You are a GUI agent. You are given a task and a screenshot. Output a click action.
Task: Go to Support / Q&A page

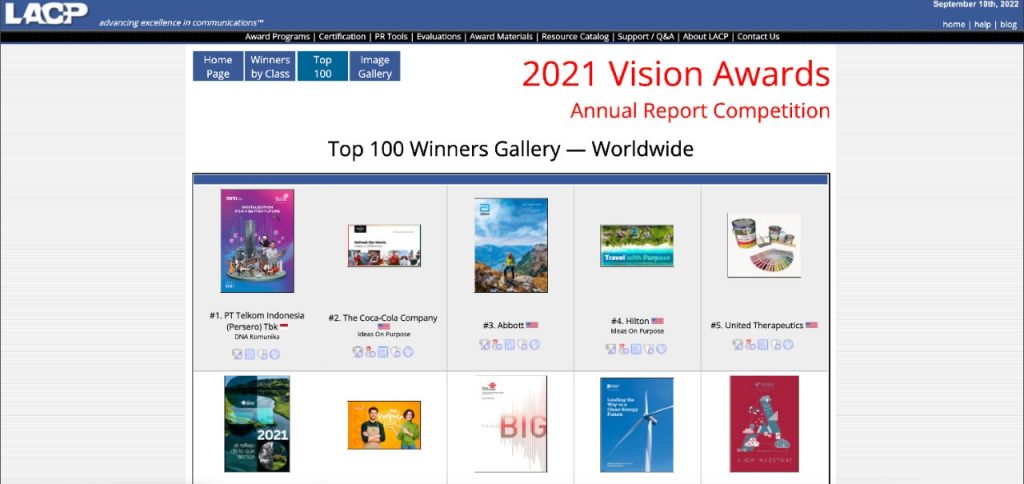click(646, 37)
